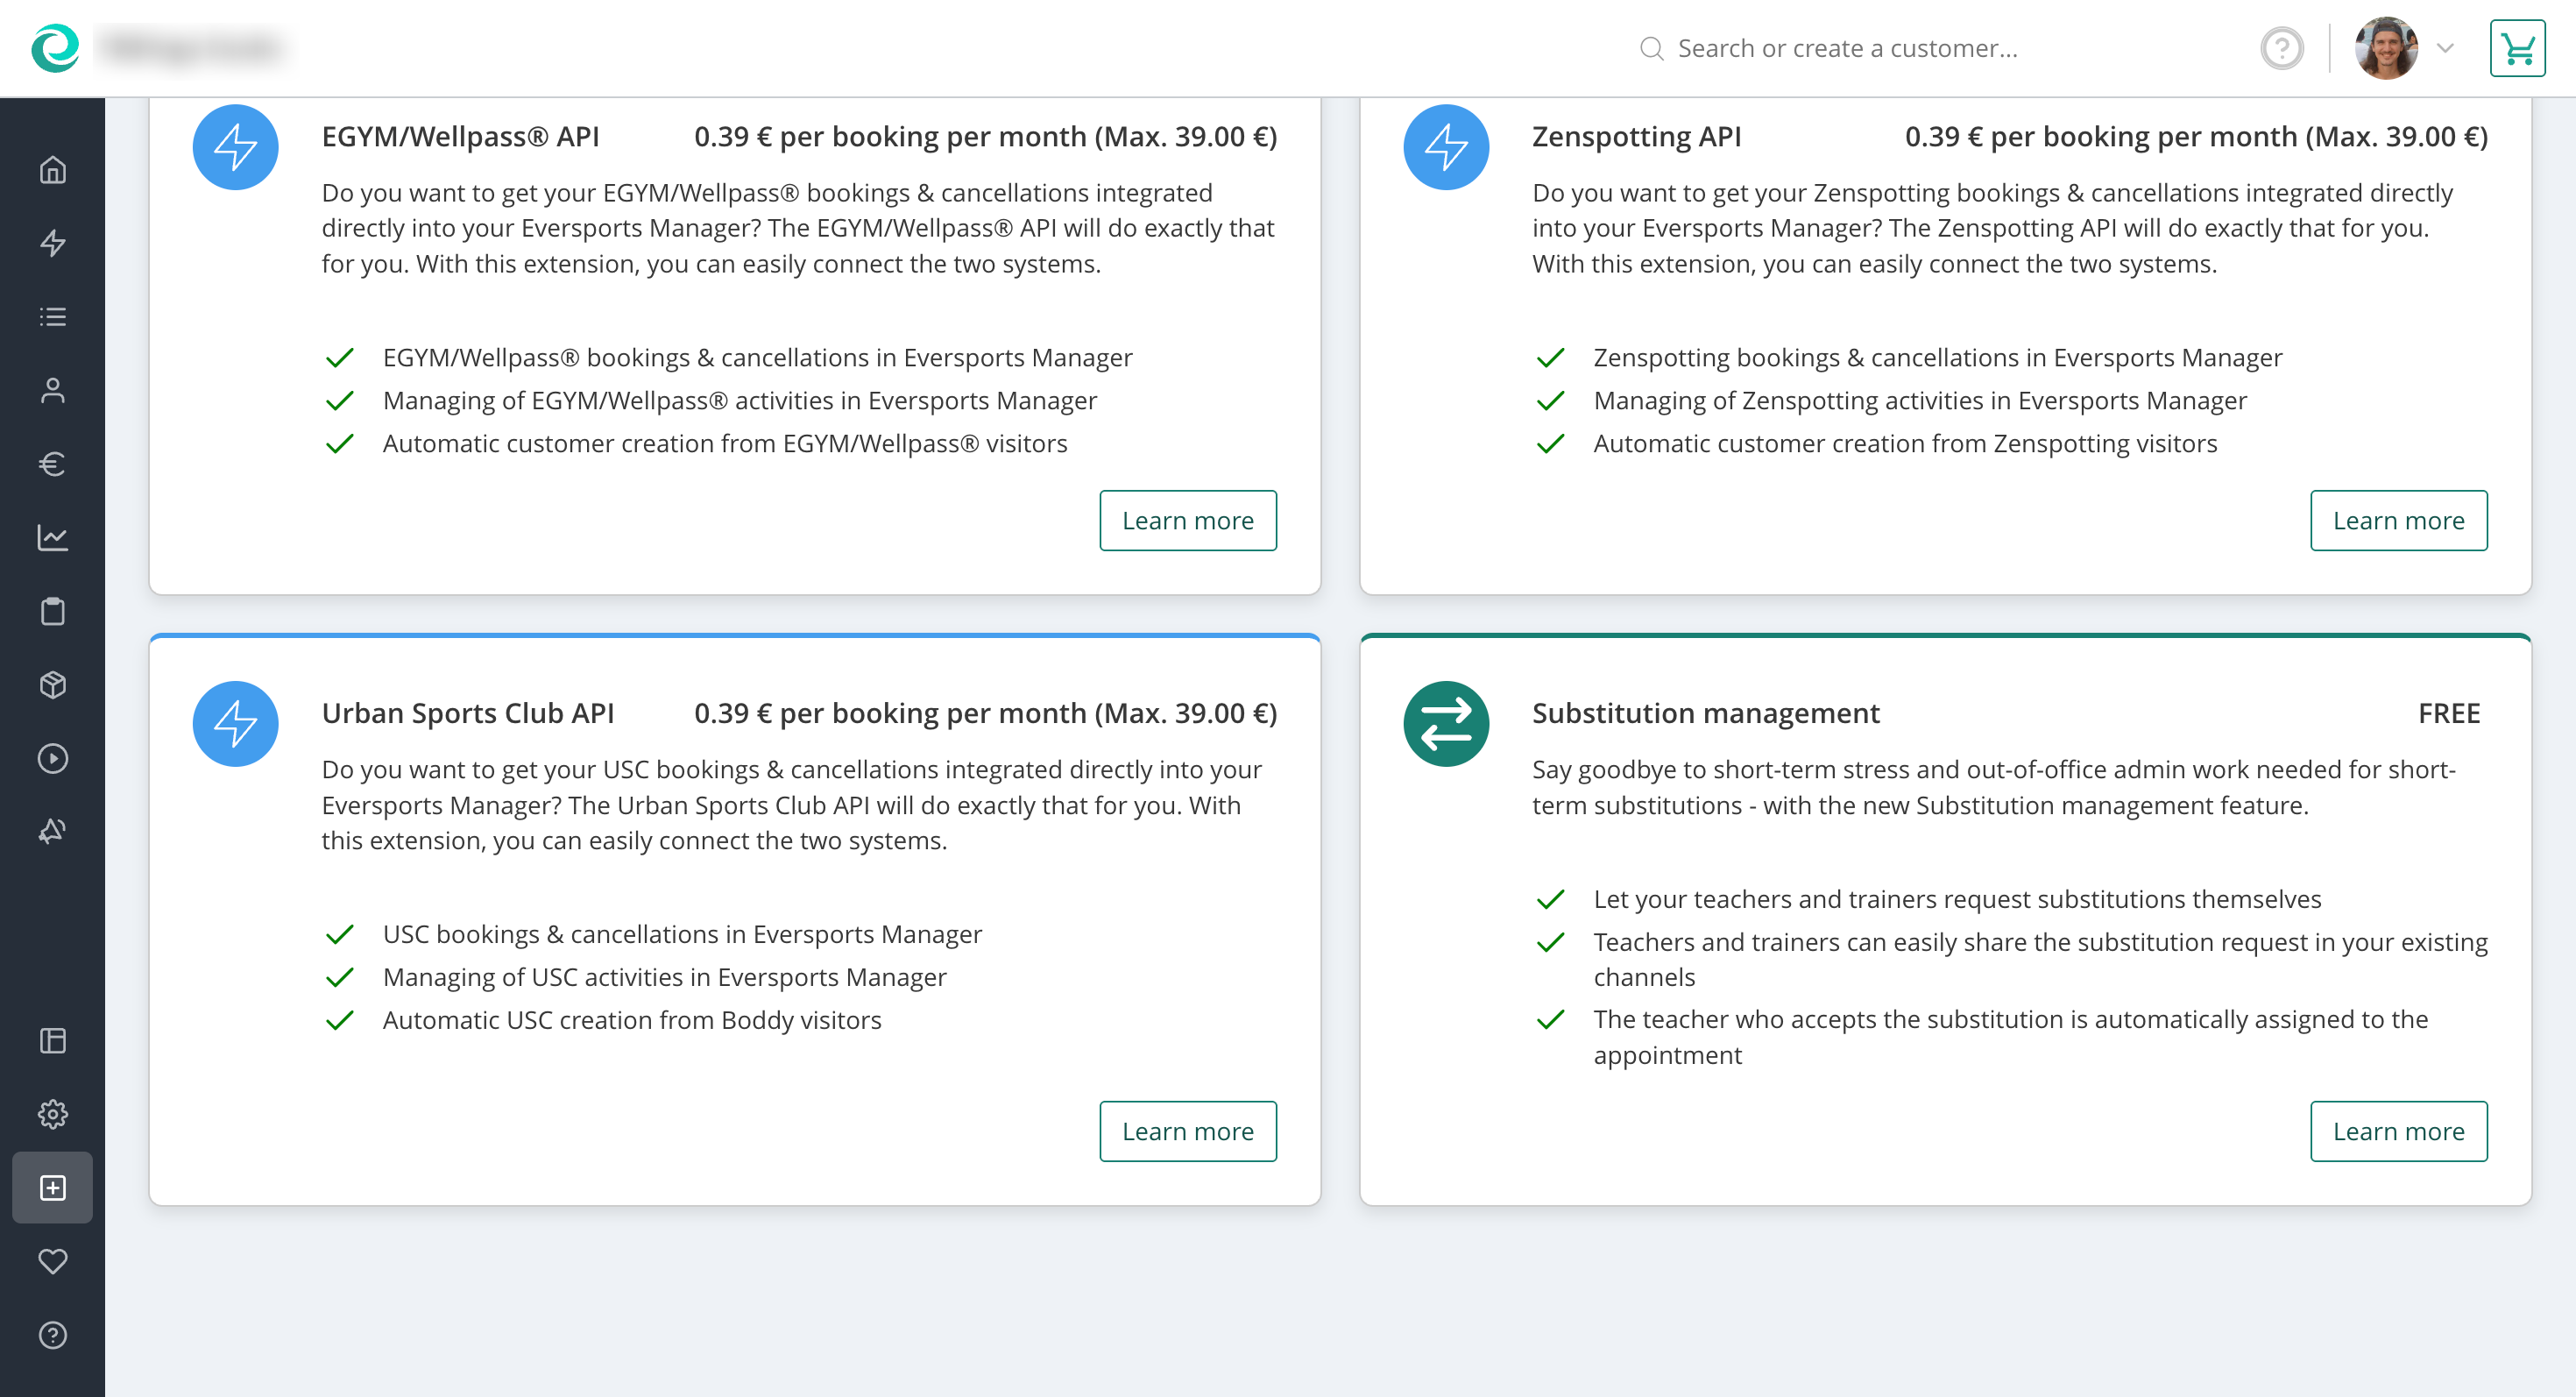This screenshot has width=2576, height=1397.
Task: Click the heart sidebar icon
Action: click(52, 1261)
